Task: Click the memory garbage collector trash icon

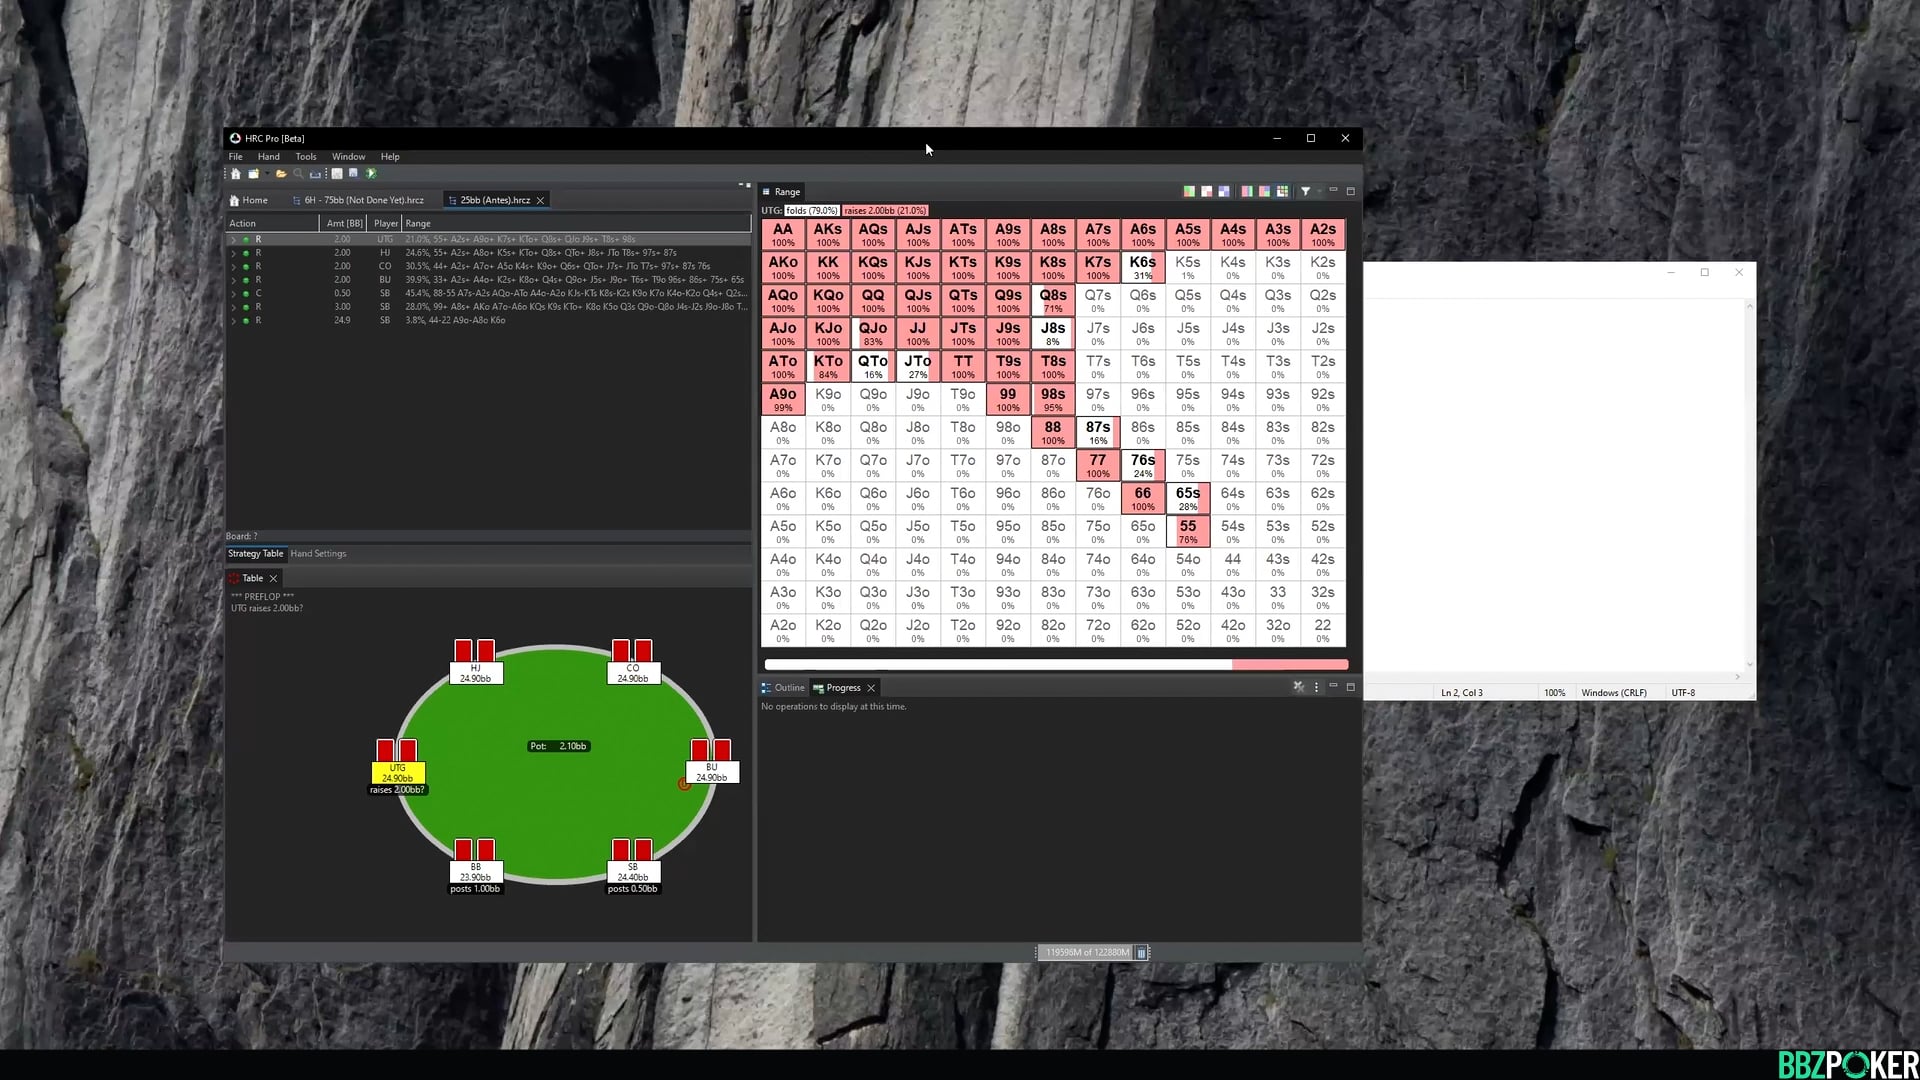Action: click(1141, 953)
